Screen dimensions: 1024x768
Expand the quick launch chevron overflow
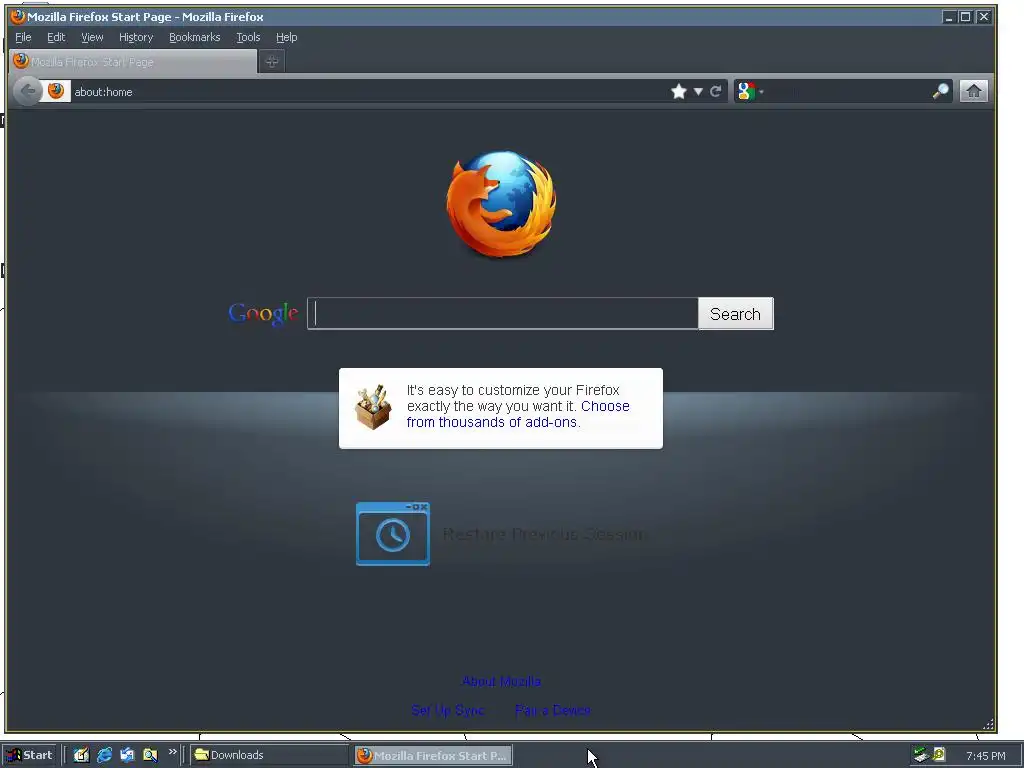[172, 752]
